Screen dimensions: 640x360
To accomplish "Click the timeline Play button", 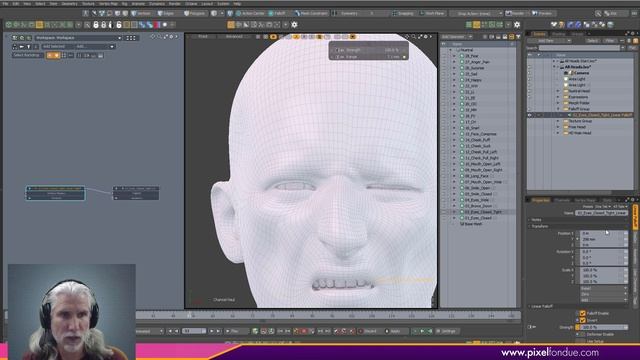I will pyautogui.click(x=233, y=331).
